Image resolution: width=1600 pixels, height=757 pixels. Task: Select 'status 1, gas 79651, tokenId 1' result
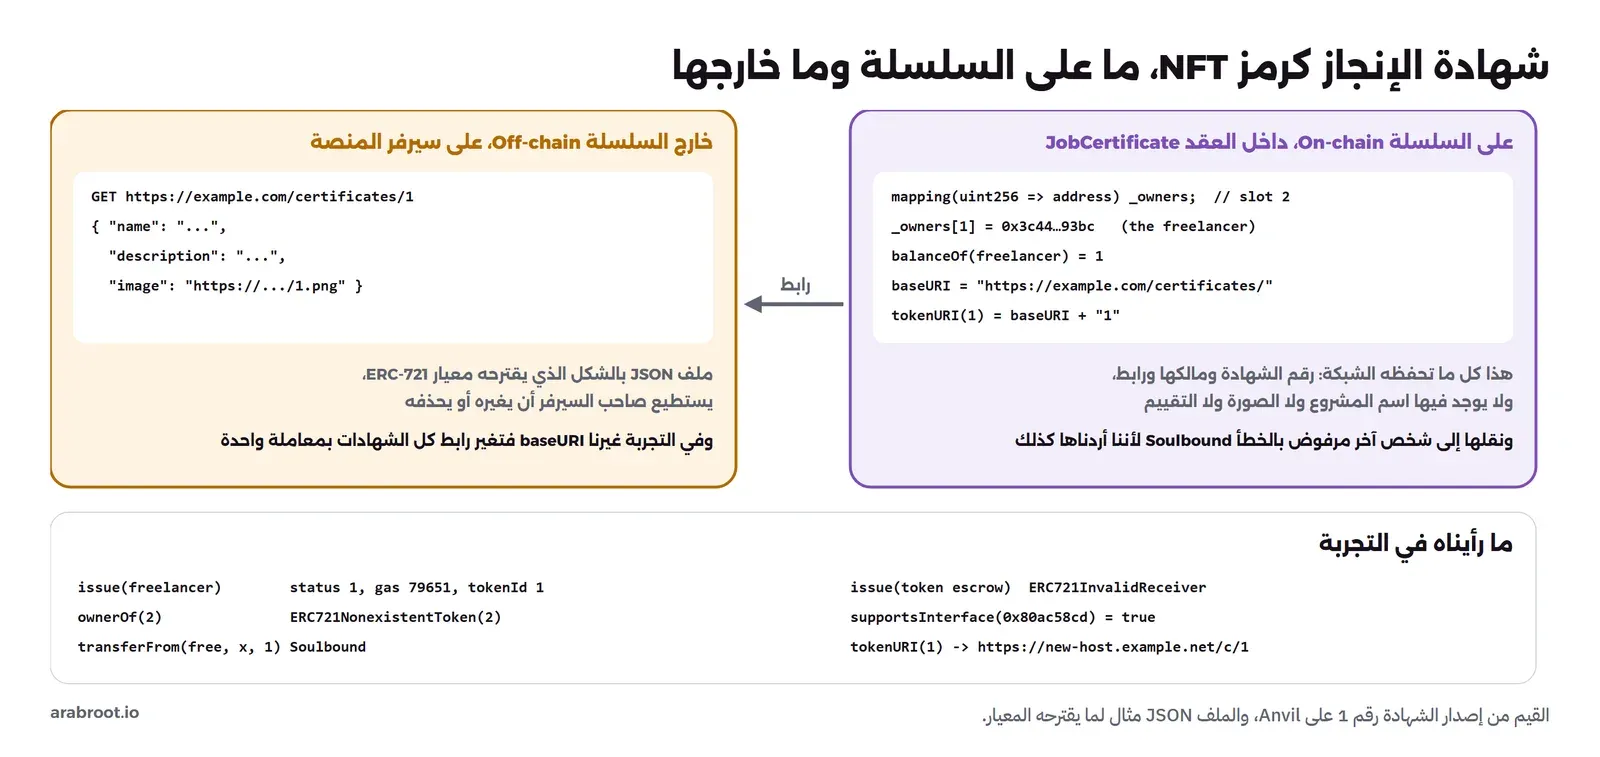(x=417, y=588)
